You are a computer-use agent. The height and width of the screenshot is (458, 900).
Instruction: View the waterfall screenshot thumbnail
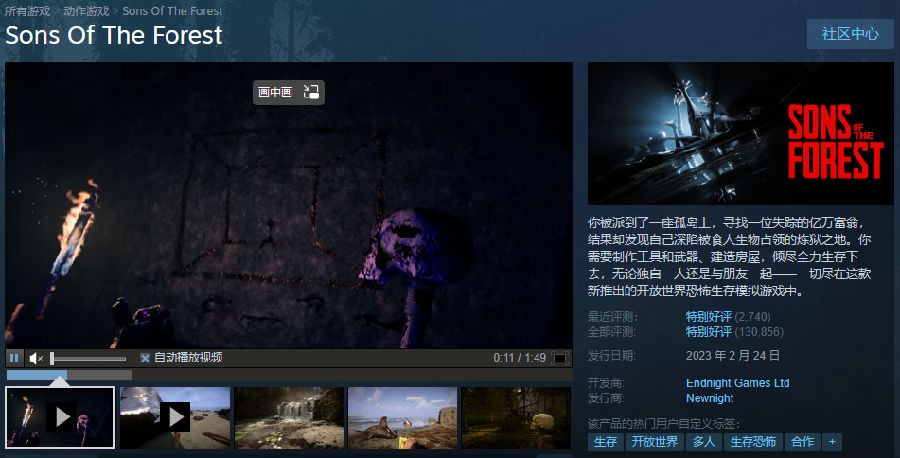[x=289, y=417]
